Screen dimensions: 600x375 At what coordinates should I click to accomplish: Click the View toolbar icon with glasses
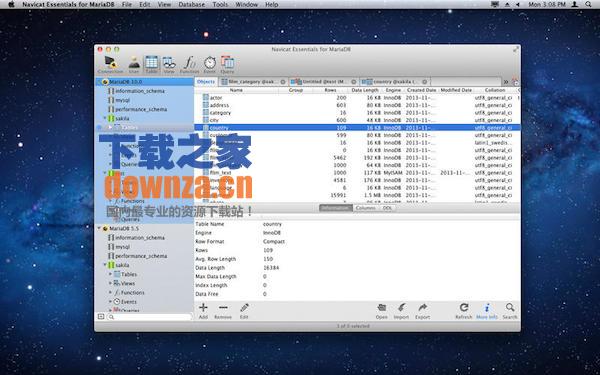click(x=169, y=65)
